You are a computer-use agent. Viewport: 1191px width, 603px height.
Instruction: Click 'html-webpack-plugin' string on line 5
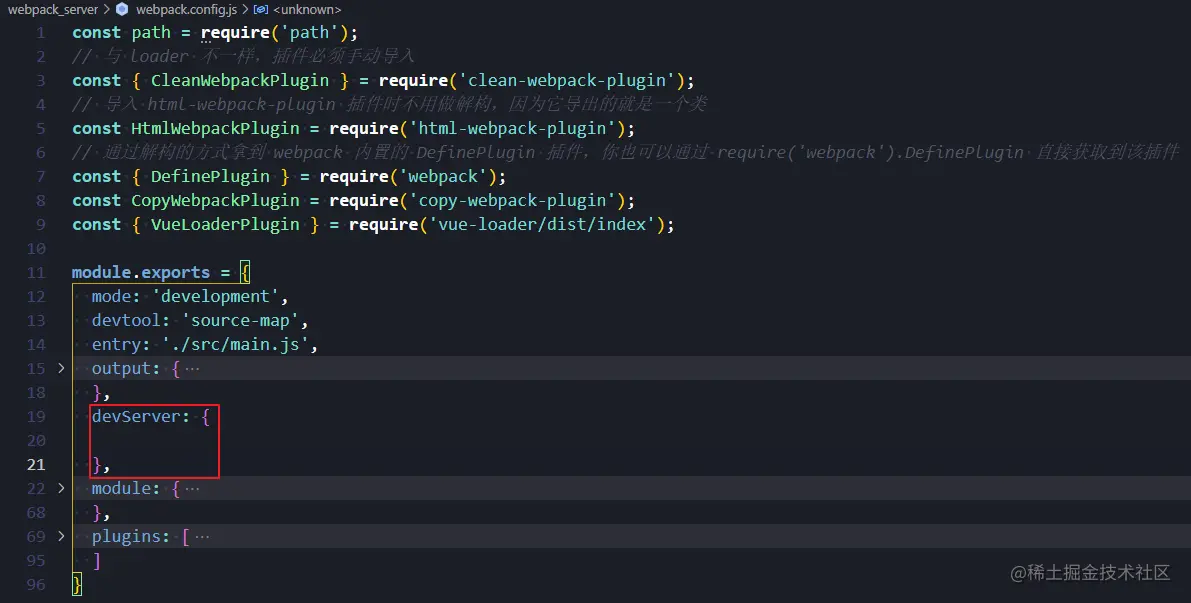point(512,128)
